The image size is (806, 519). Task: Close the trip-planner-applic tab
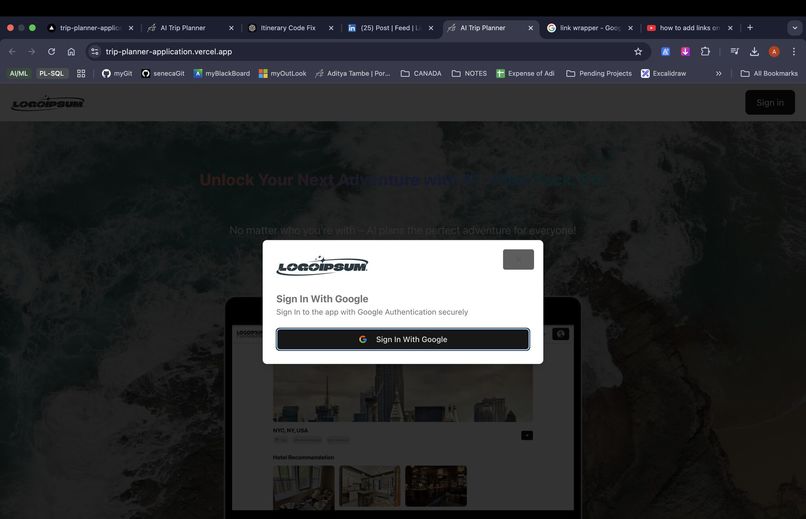click(131, 28)
